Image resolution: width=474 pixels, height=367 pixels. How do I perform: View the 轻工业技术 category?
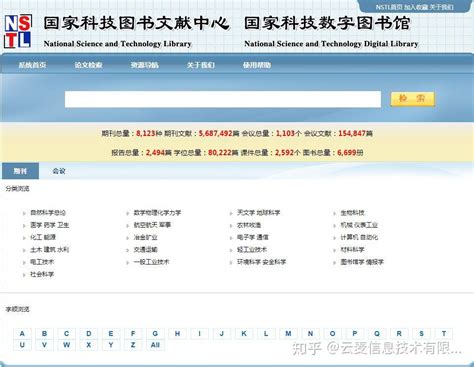pos(252,250)
